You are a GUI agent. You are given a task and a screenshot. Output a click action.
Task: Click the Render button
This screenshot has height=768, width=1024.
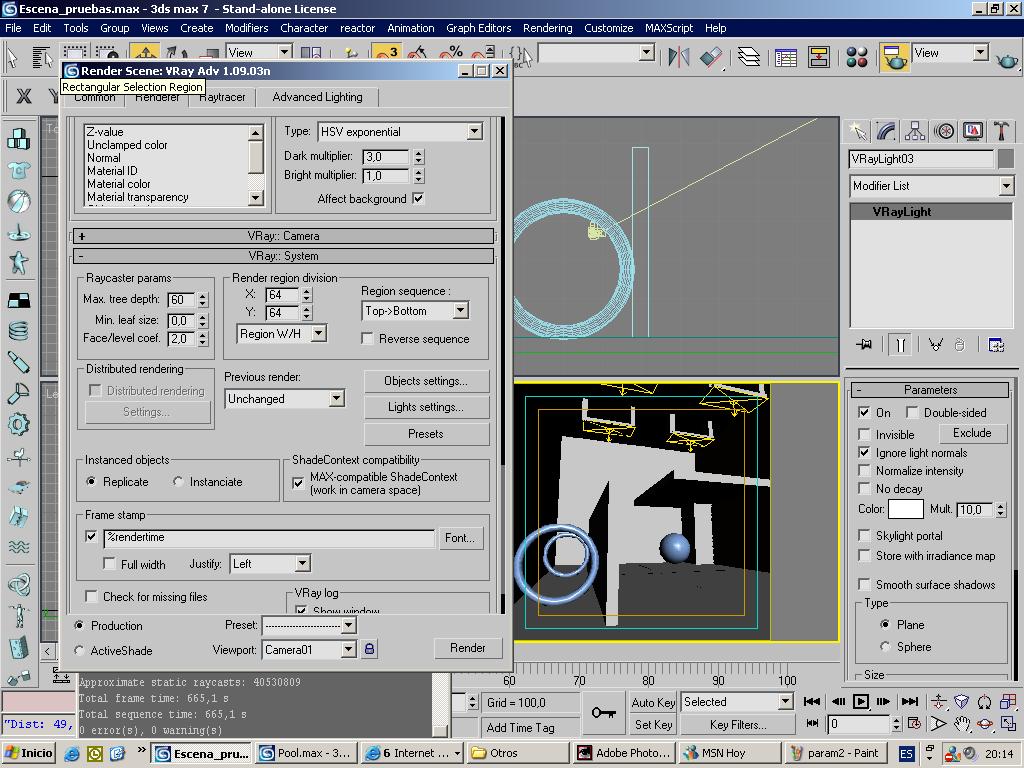point(468,648)
